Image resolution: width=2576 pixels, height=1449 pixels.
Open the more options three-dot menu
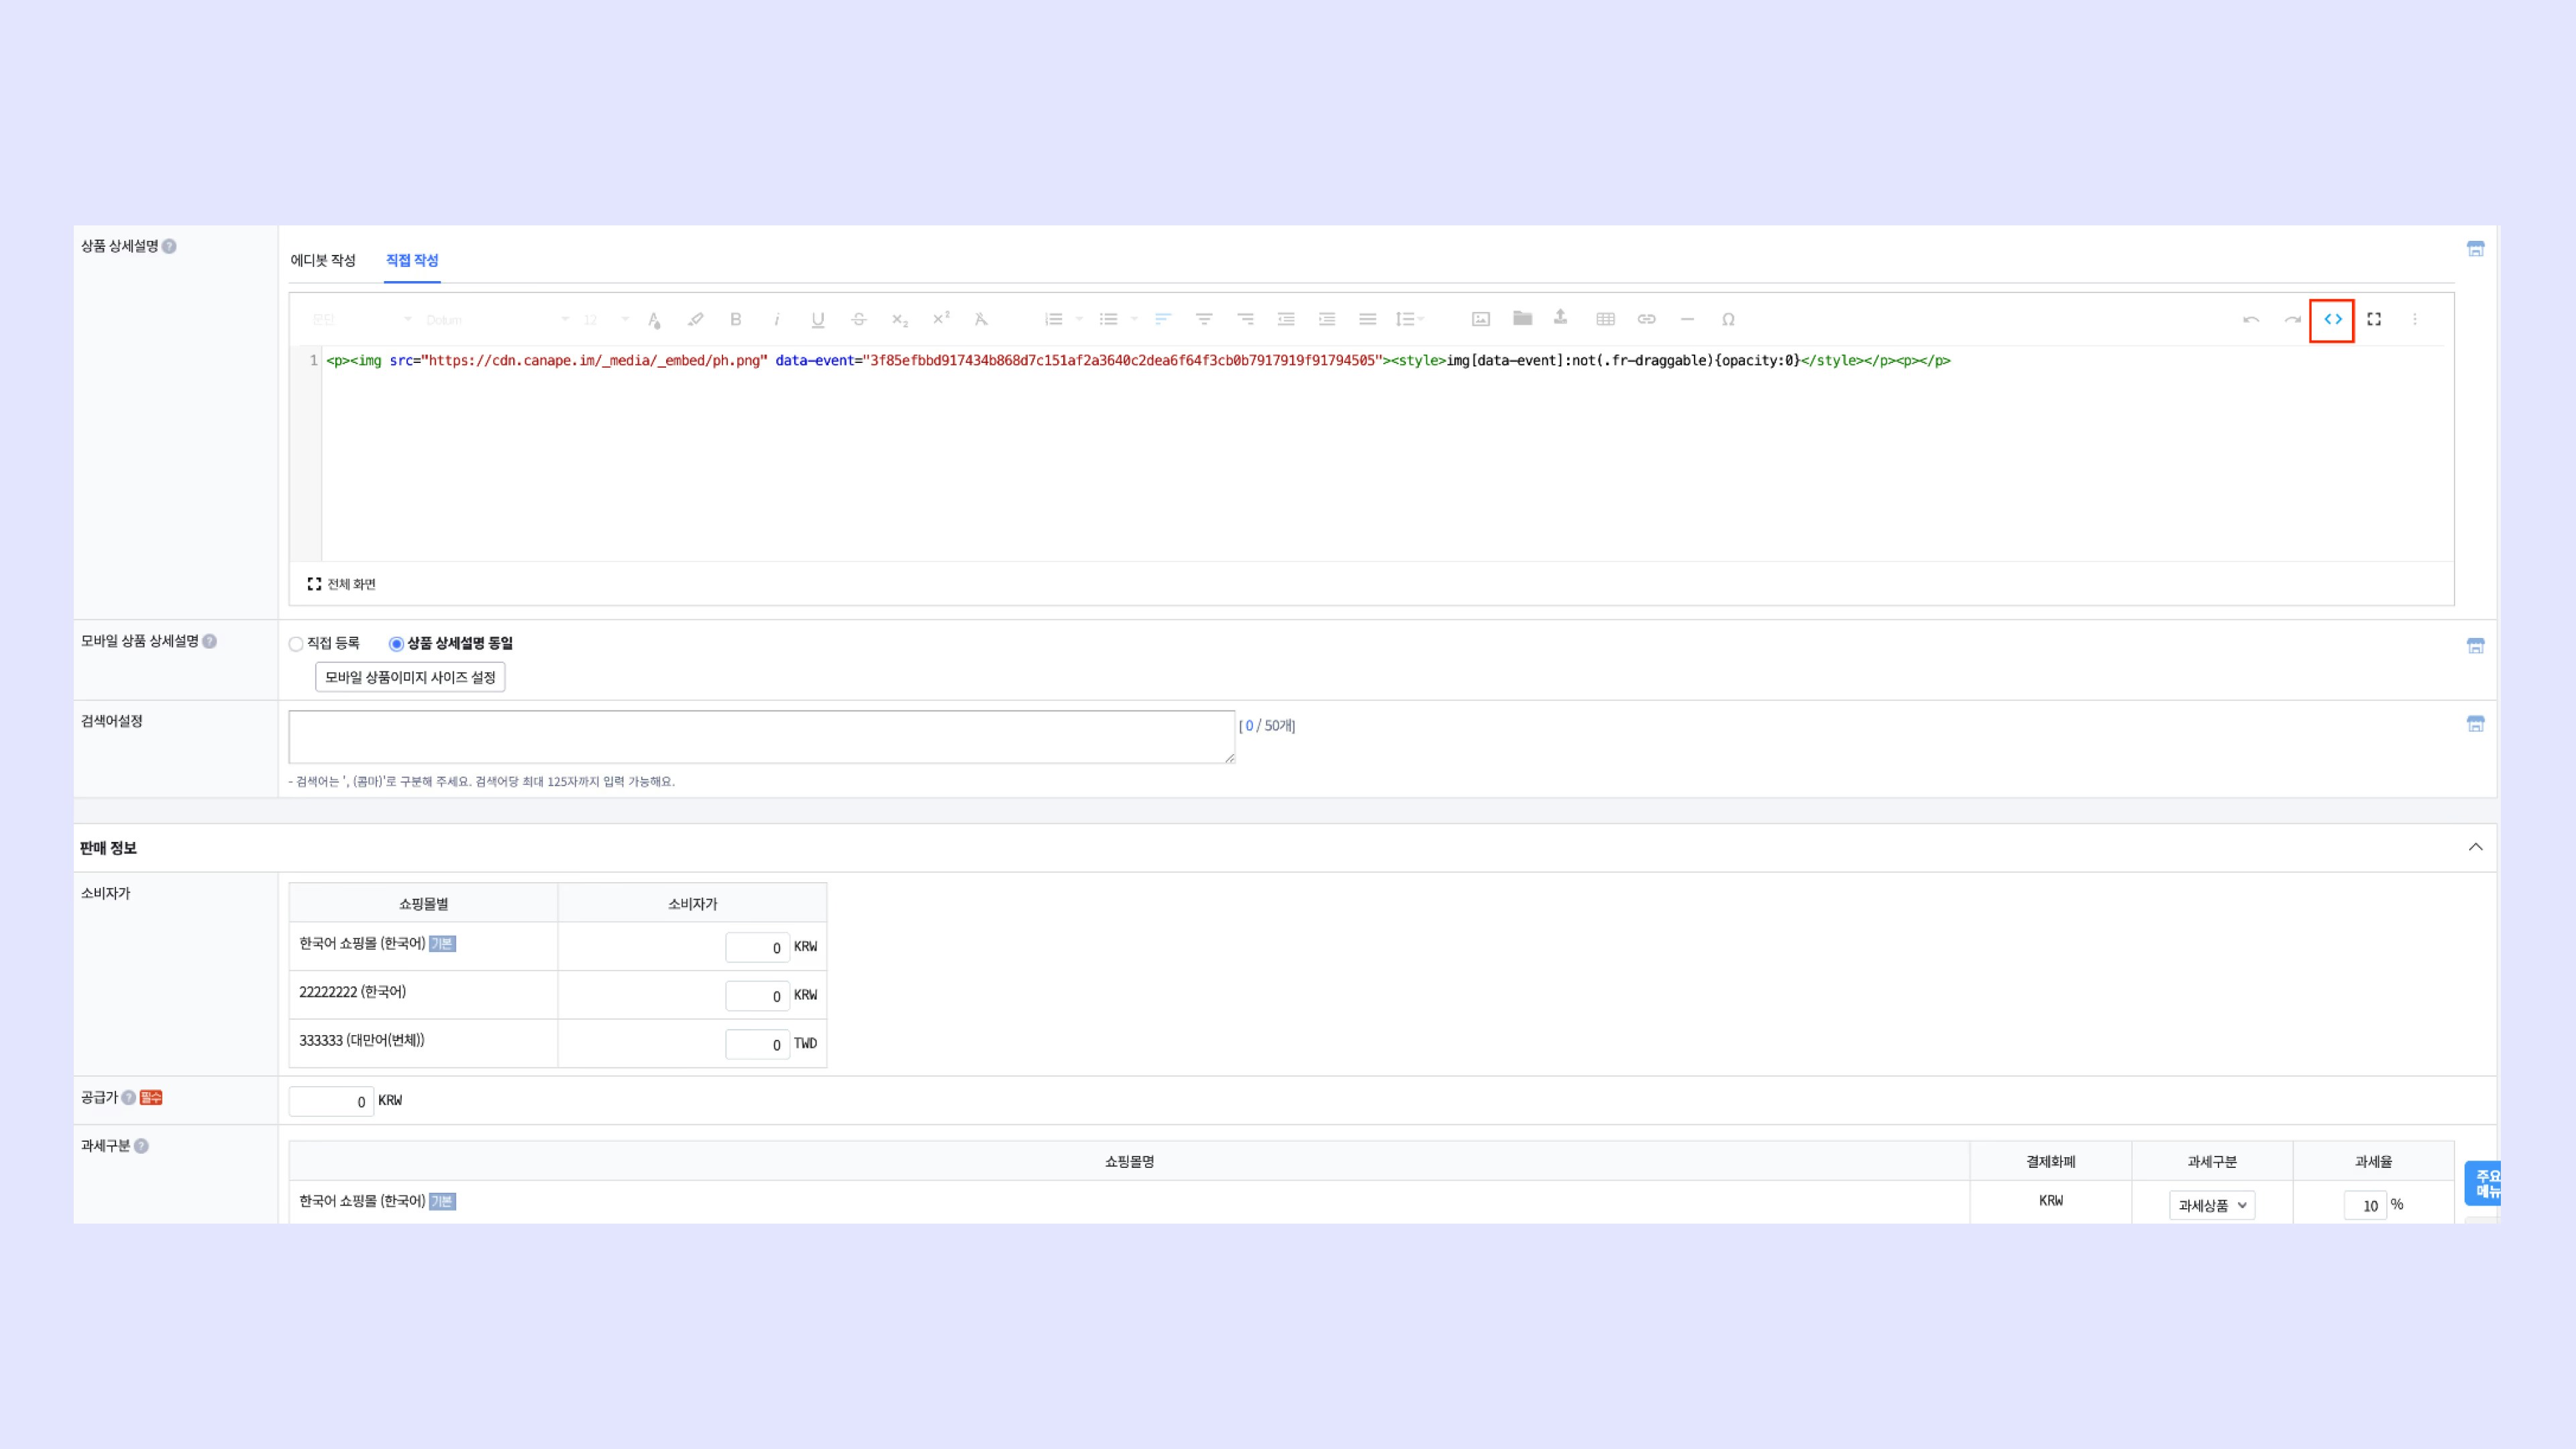(2415, 320)
